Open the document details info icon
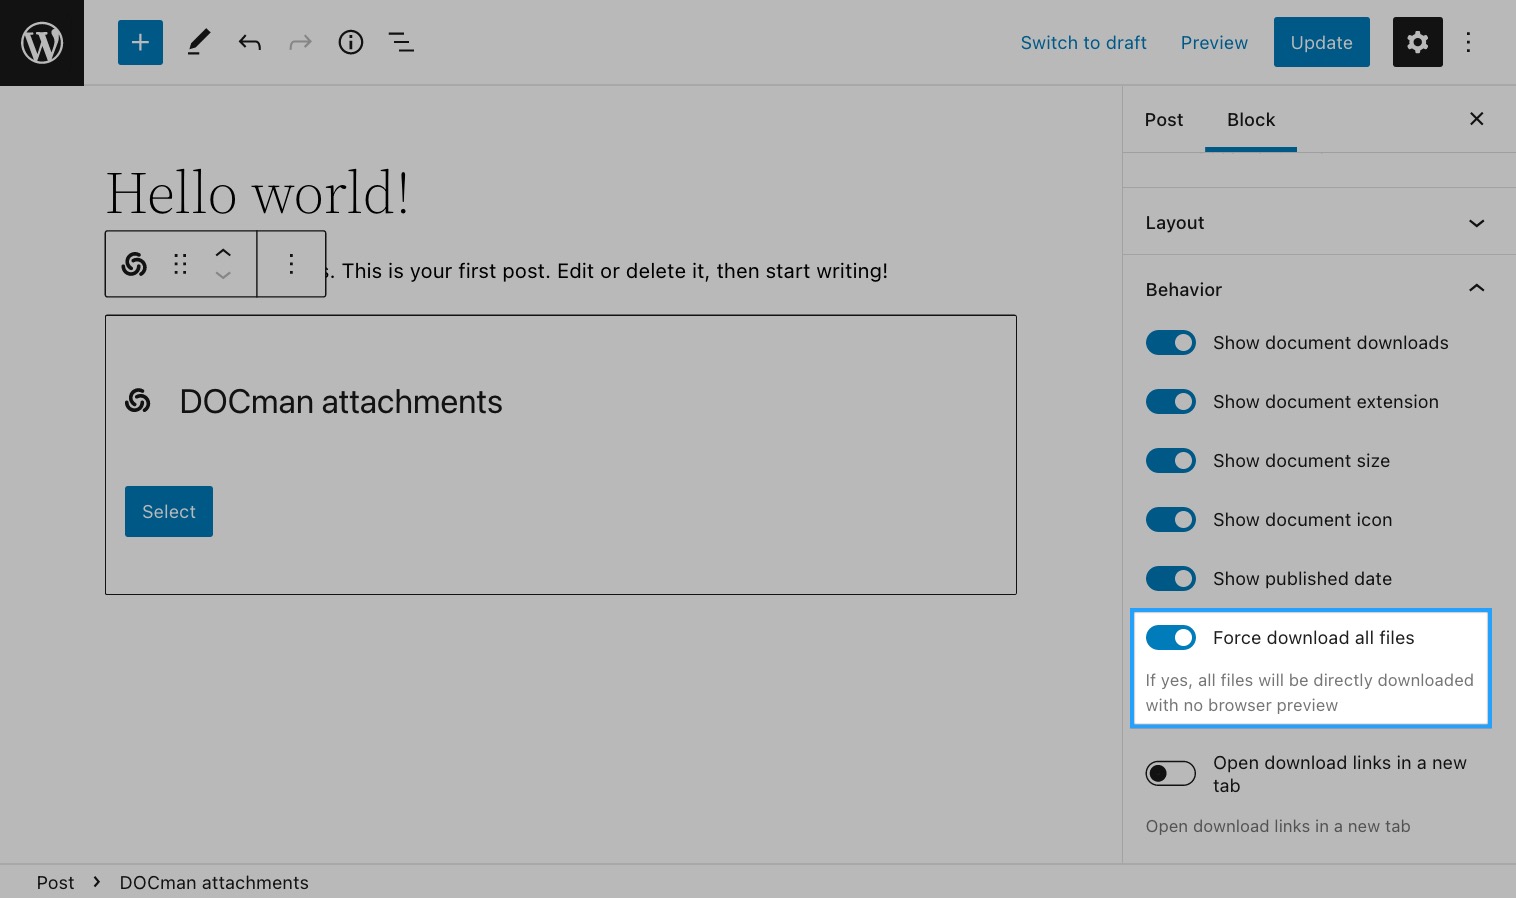Viewport: 1516px width, 898px height. point(351,42)
